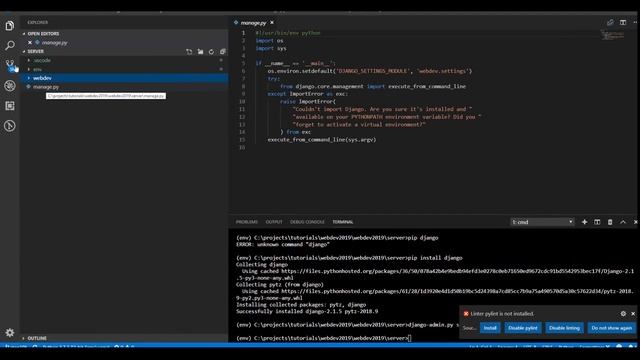Split the terminal panel
This screenshot has height=360, width=640.
click(x=597, y=222)
